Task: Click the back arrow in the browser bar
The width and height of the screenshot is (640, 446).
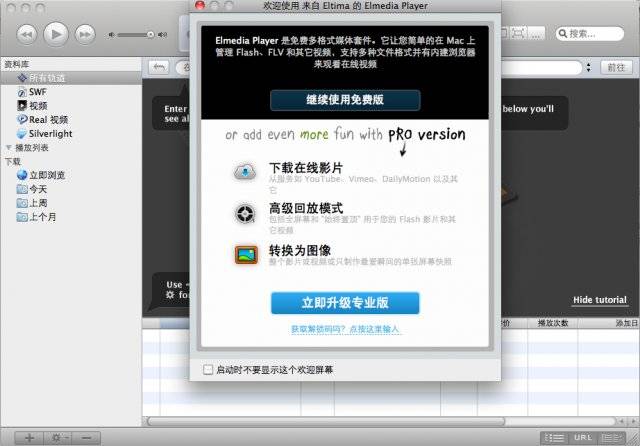Action: pos(158,67)
